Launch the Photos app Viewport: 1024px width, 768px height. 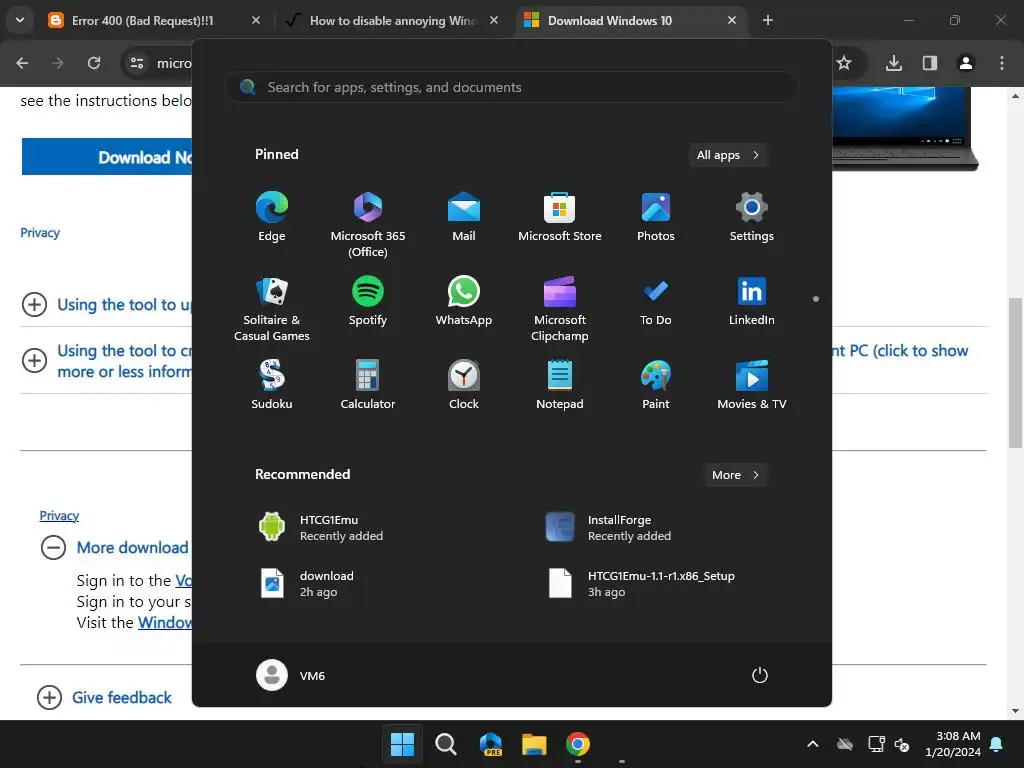coord(656,217)
